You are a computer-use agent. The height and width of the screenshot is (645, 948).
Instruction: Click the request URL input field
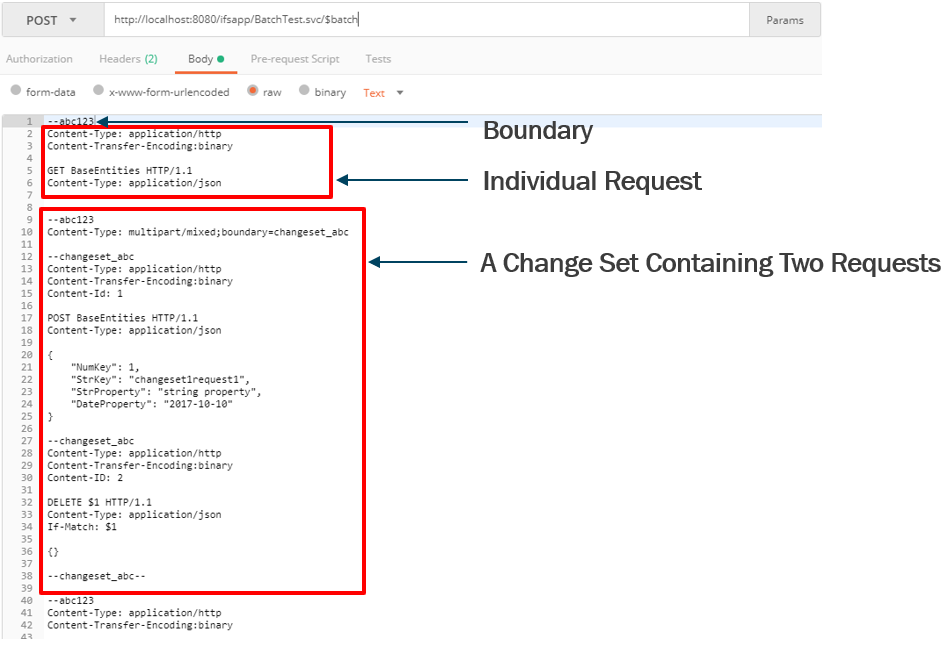coord(425,20)
